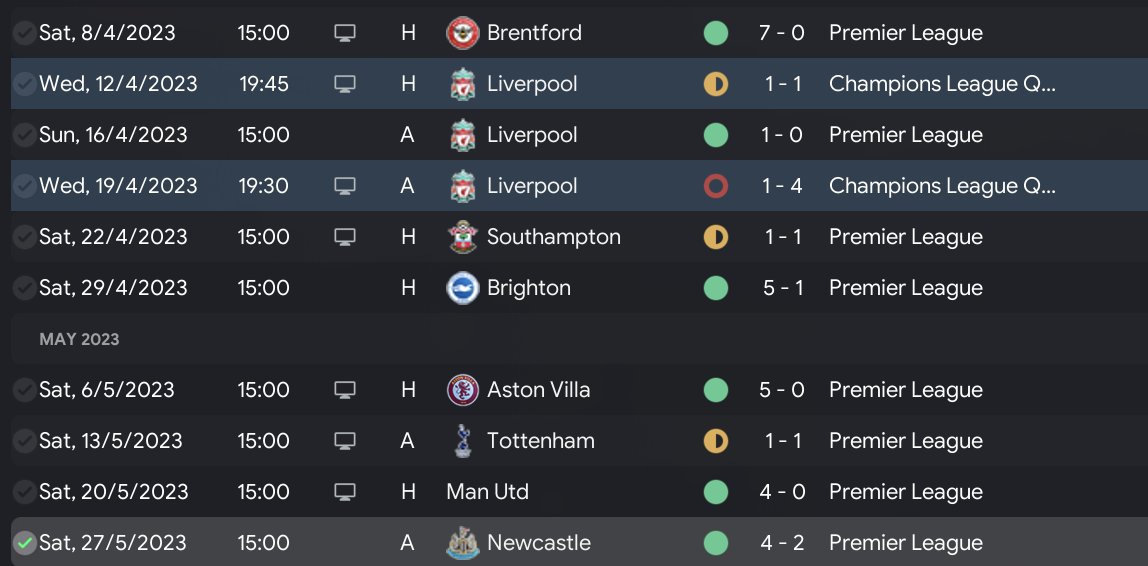Click the Brighton club badge icon
This screenshot has width=1148, height=566.
[462, 288]
